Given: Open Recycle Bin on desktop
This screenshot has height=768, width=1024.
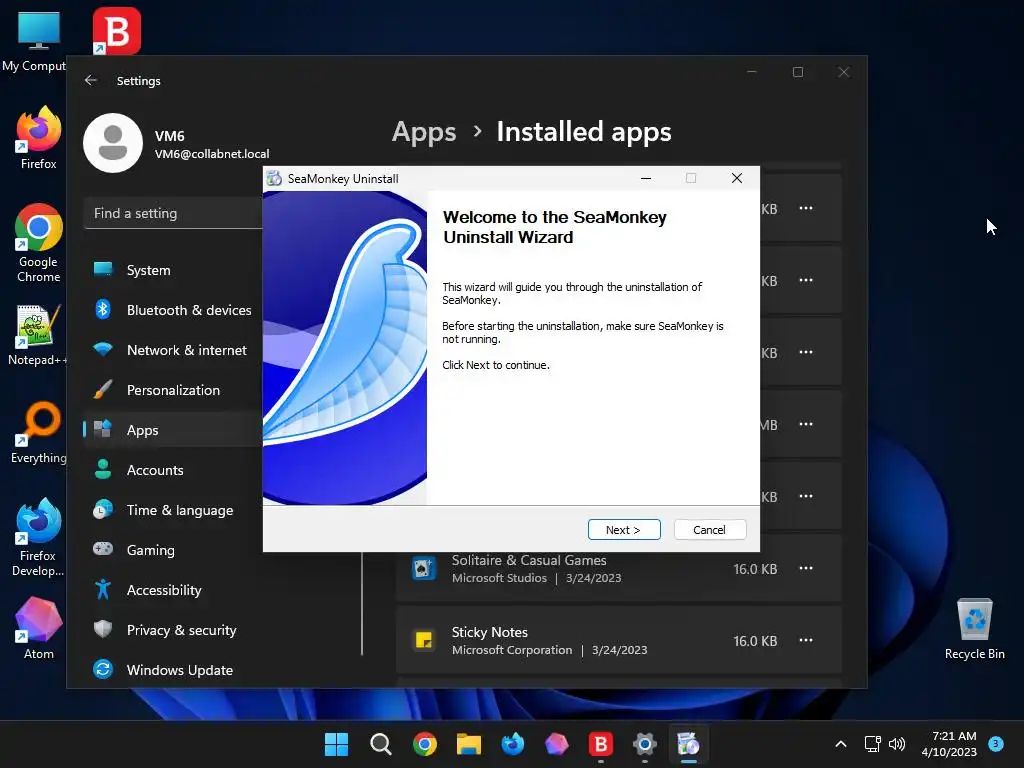Looking at the screenshot, I should click(x=974, y=628).
